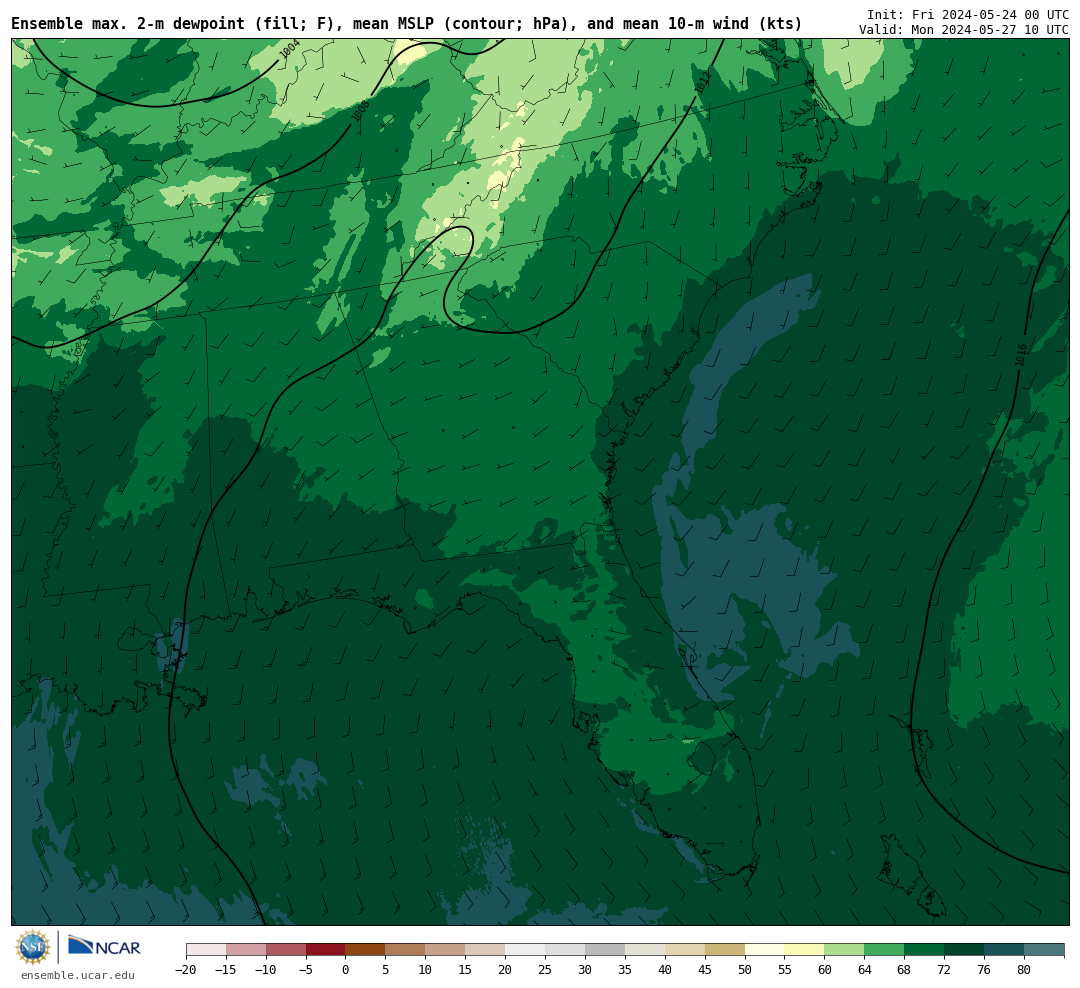Click the 80 colorbar label
The image size is (1080, 988).
1024,970
